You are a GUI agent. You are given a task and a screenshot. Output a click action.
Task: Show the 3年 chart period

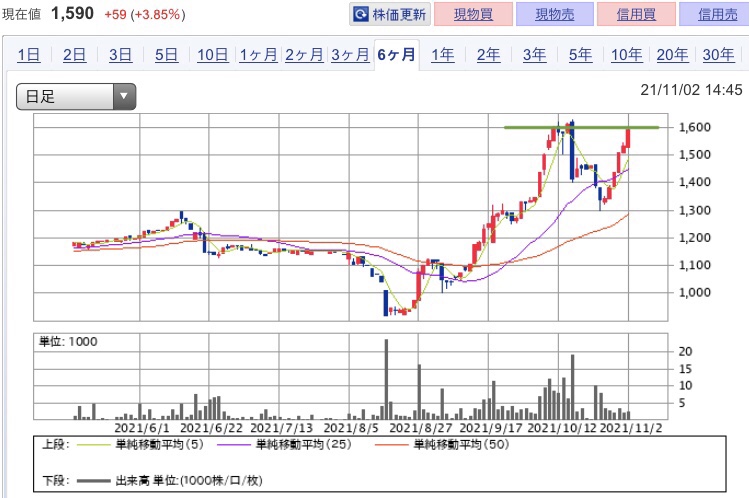pyautogui.click(x=535, y=55)
